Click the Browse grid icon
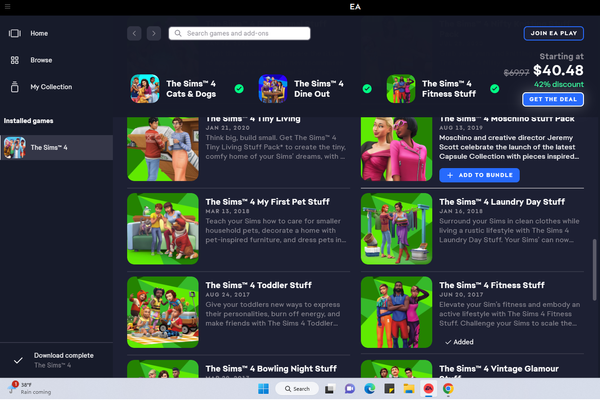This screenshot has width=600, height=400. (x=15, y=60)
